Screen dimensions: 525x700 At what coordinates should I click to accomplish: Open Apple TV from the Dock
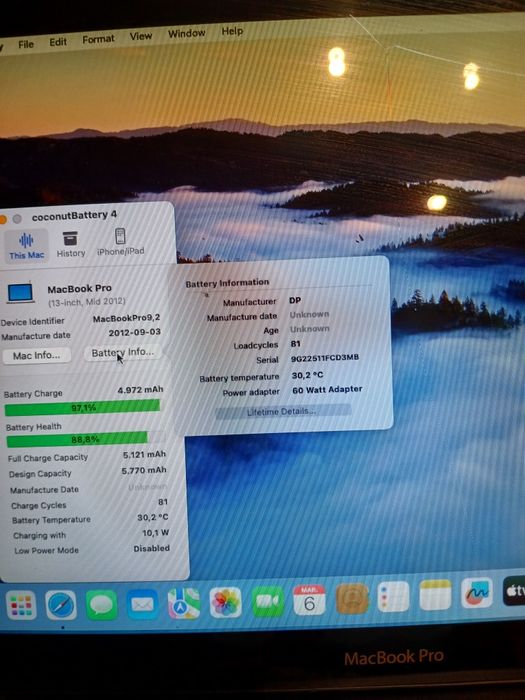click(x=514, y=591)
